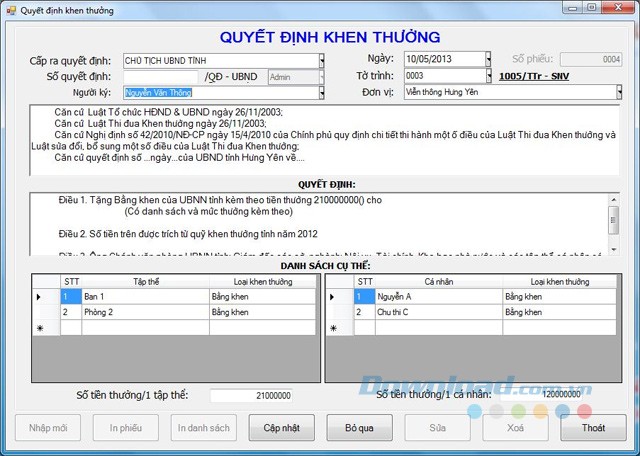
Task: Click the In phiếu button
Action: coord(126,428)
